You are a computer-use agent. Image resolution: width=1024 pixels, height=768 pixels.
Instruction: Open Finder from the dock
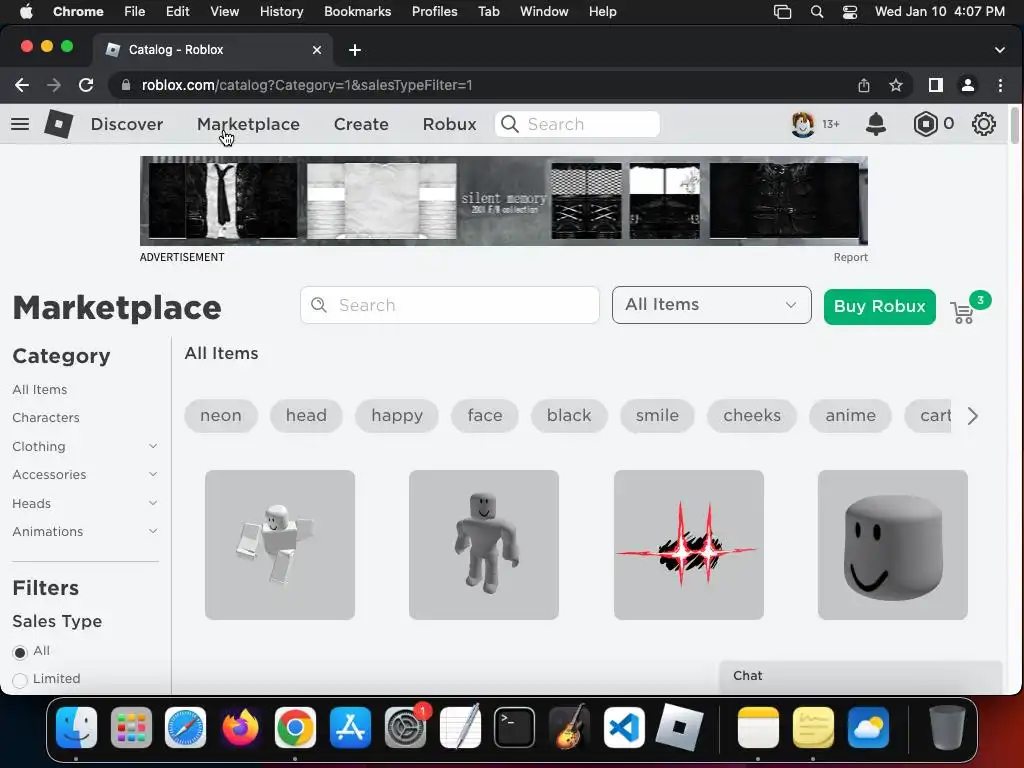(76, 728)
